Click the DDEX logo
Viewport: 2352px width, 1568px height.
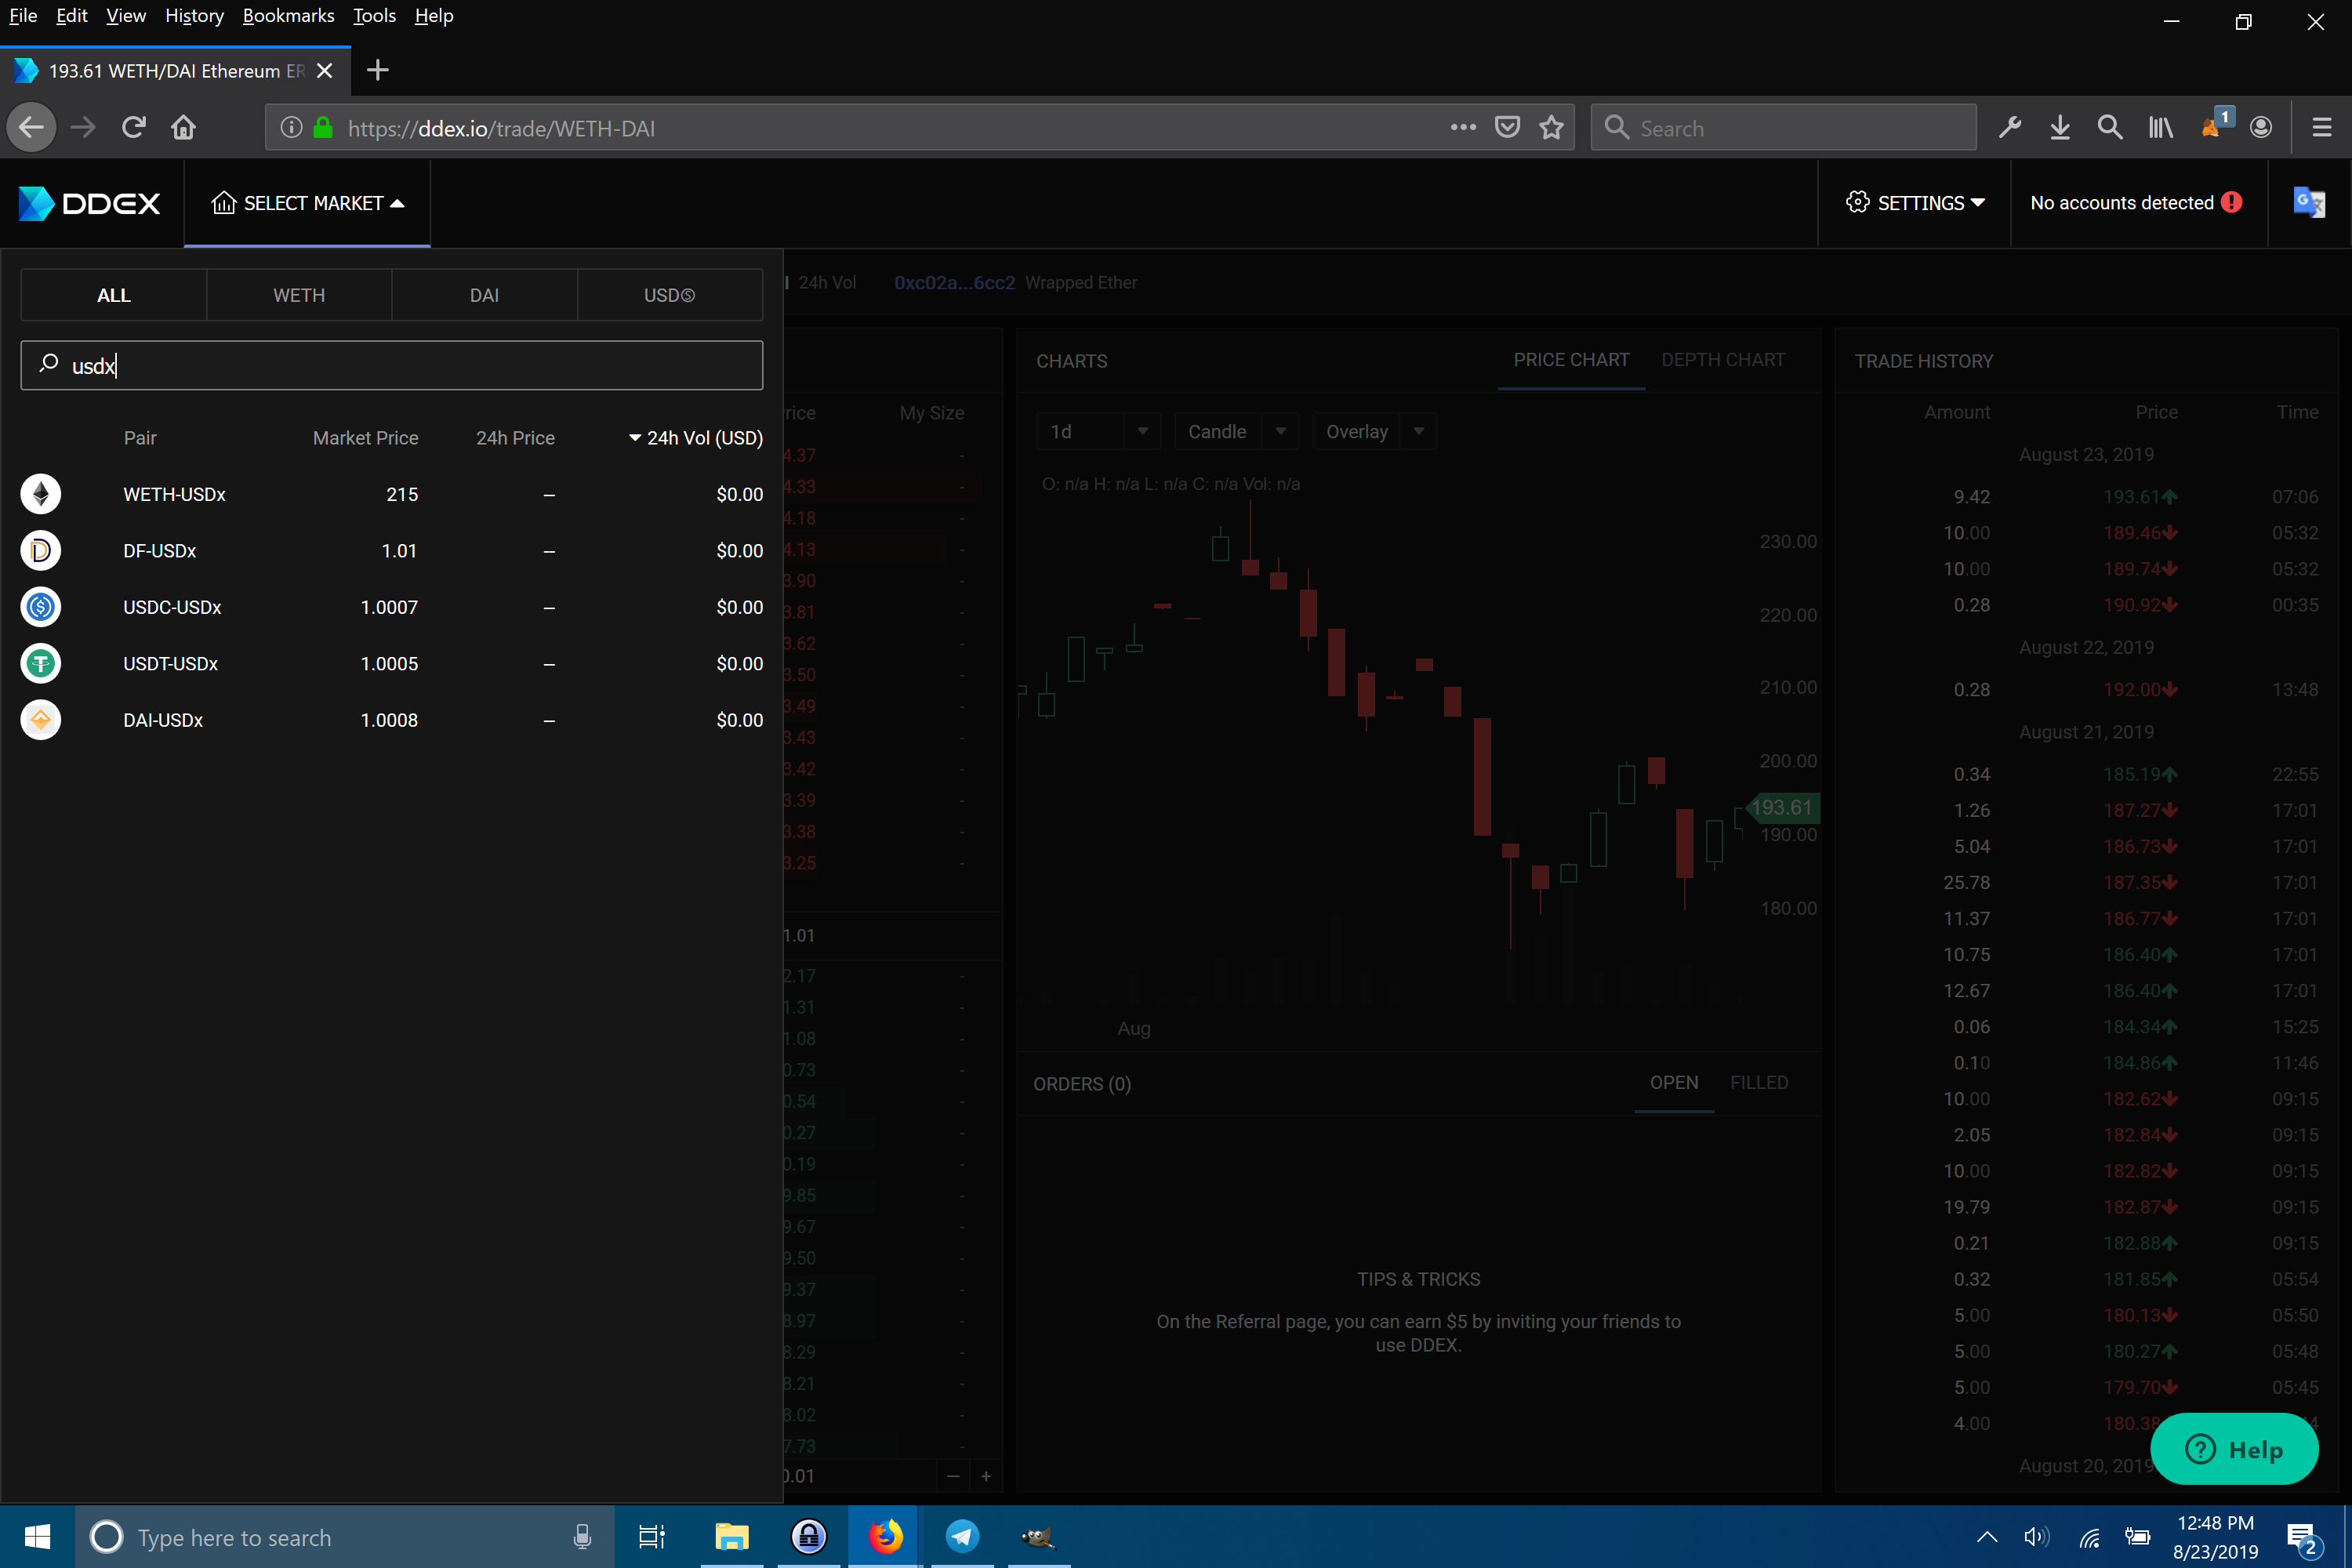[x=89, y=203]
